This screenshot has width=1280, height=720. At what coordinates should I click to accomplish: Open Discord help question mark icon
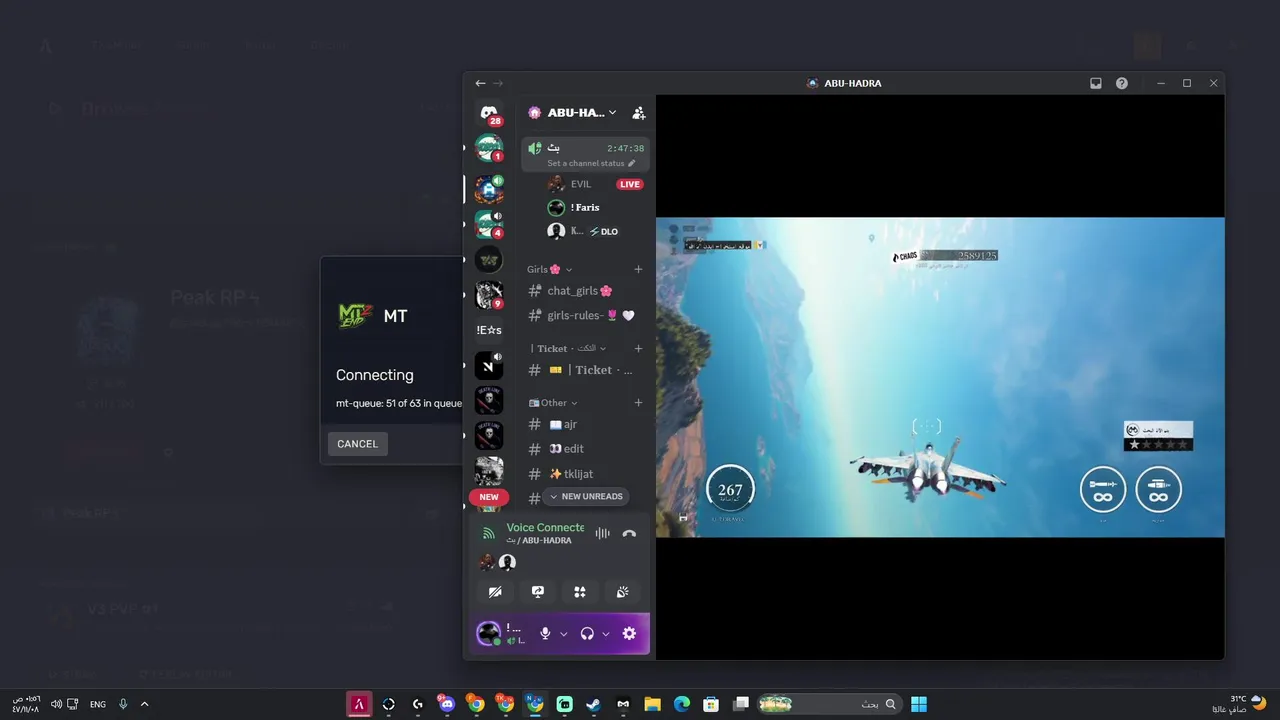tap(1122, 83)
